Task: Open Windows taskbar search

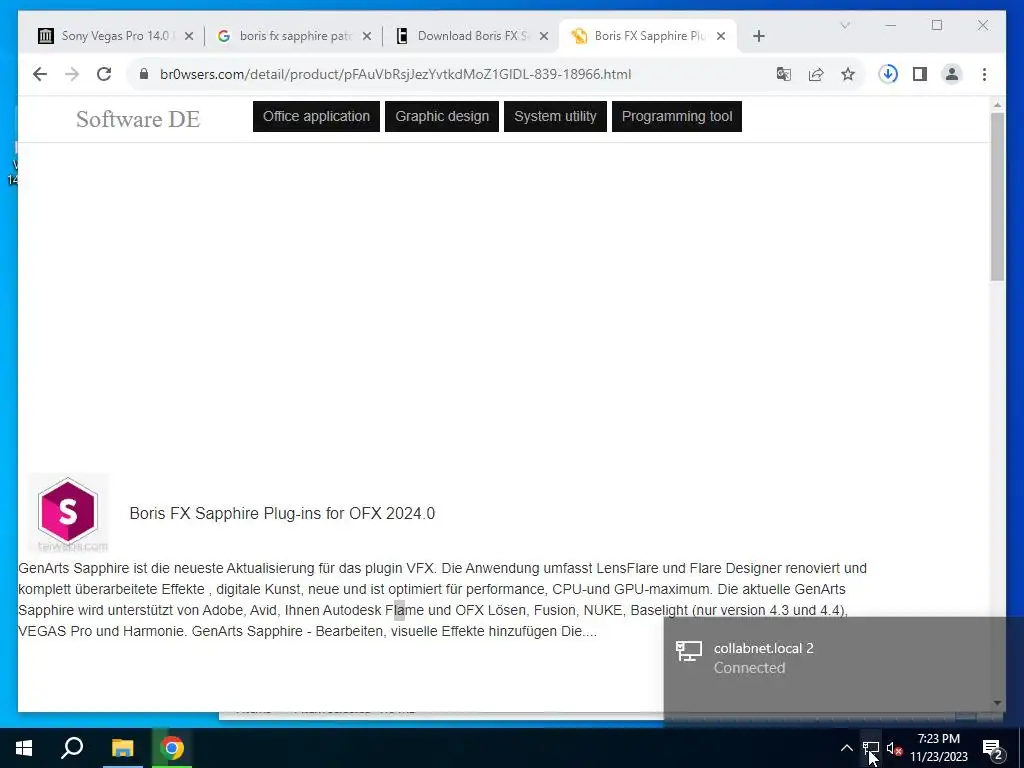Action: pyautogui.click(x=72, y=748)
